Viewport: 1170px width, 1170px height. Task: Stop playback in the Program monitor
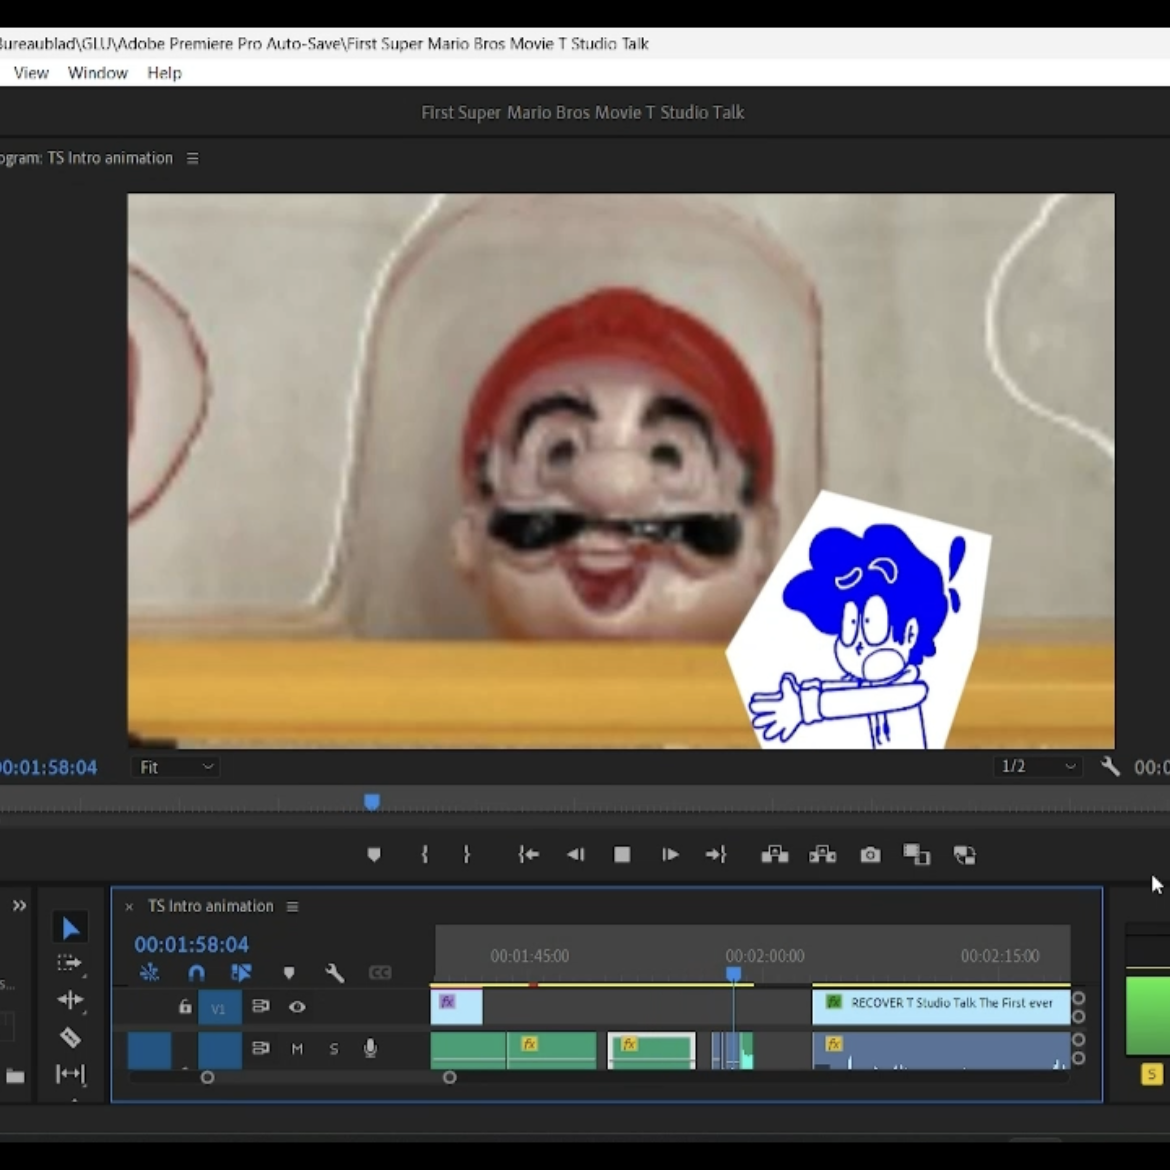coord(622,854)
